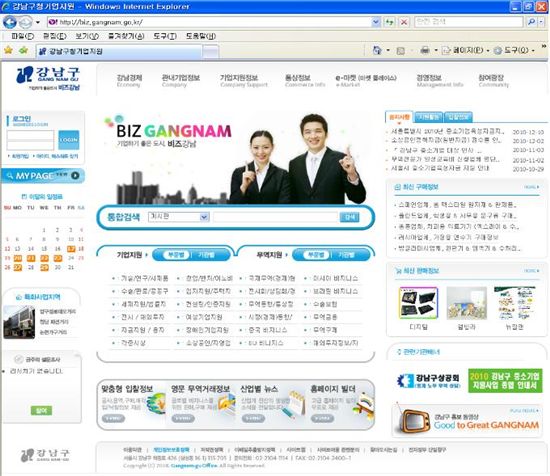Open the 파일(F) menu

23,36
